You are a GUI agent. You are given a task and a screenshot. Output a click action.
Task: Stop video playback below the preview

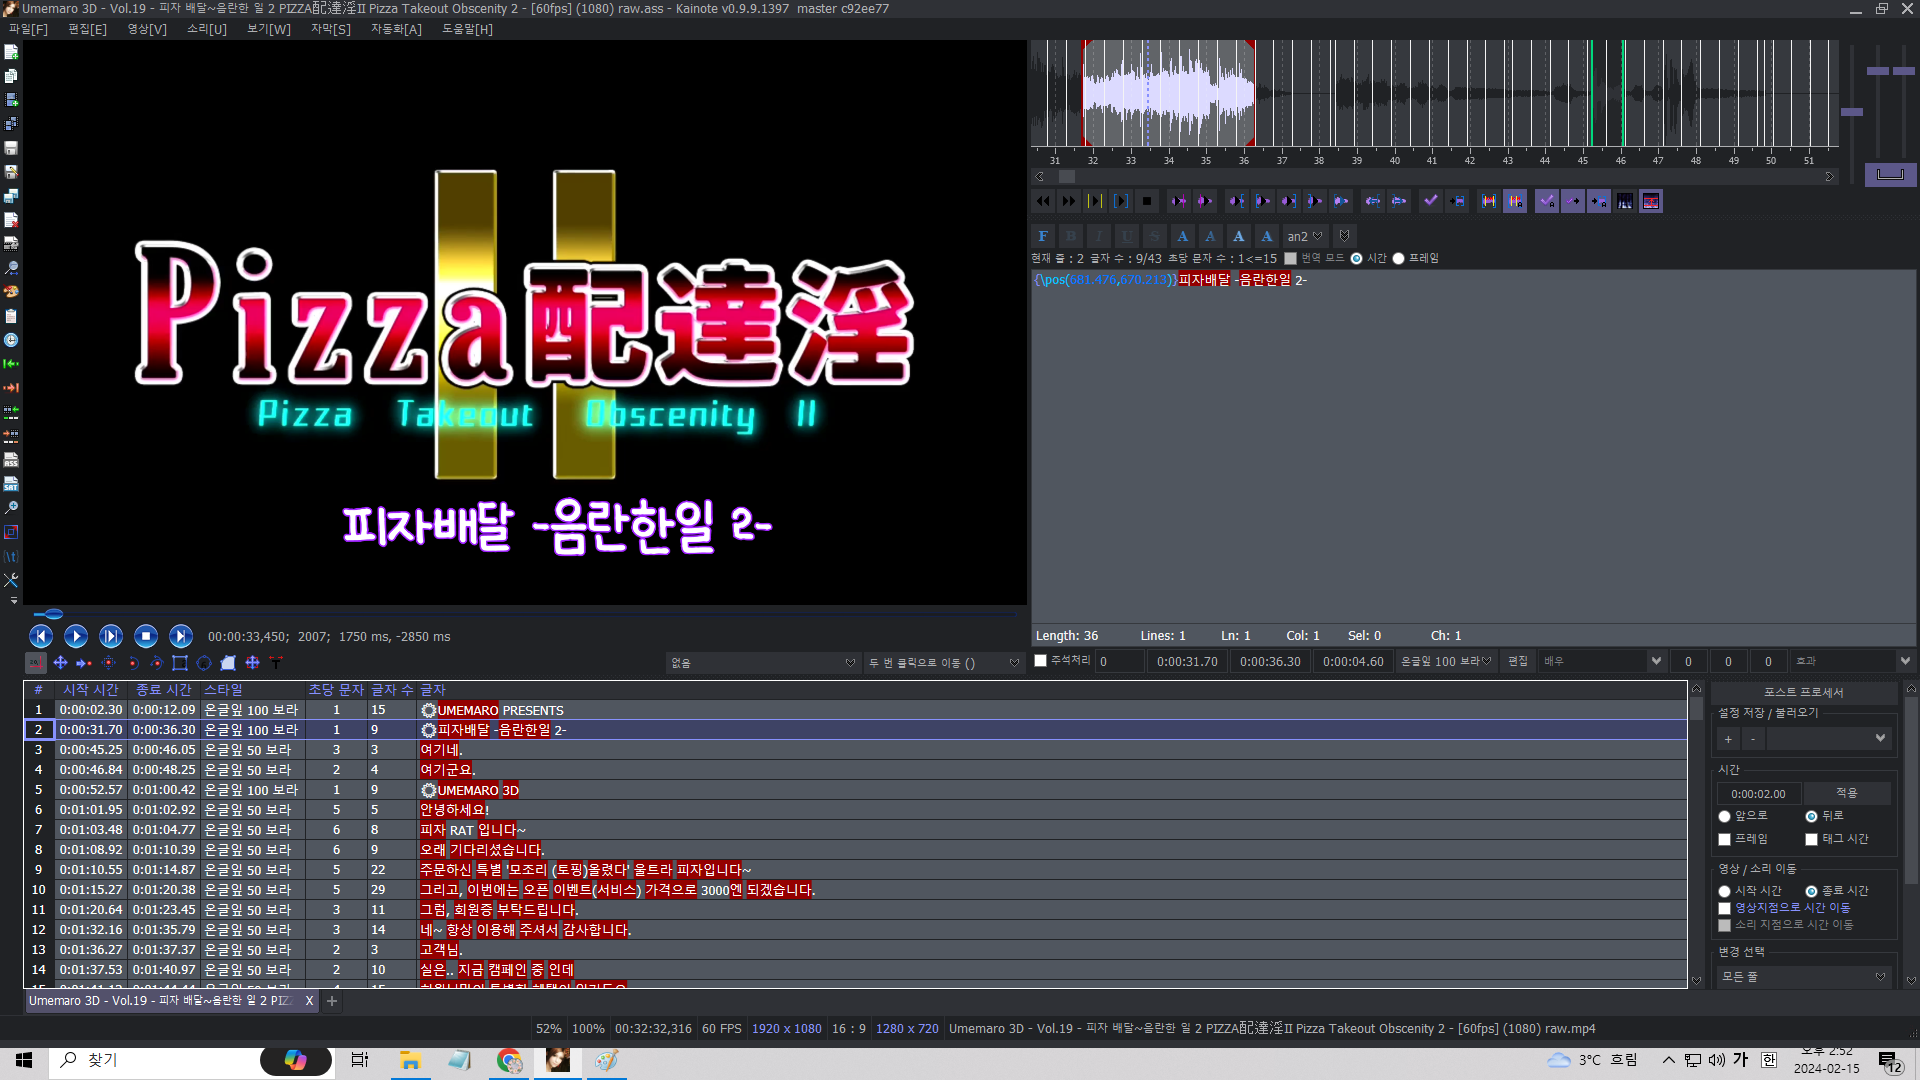146,636
